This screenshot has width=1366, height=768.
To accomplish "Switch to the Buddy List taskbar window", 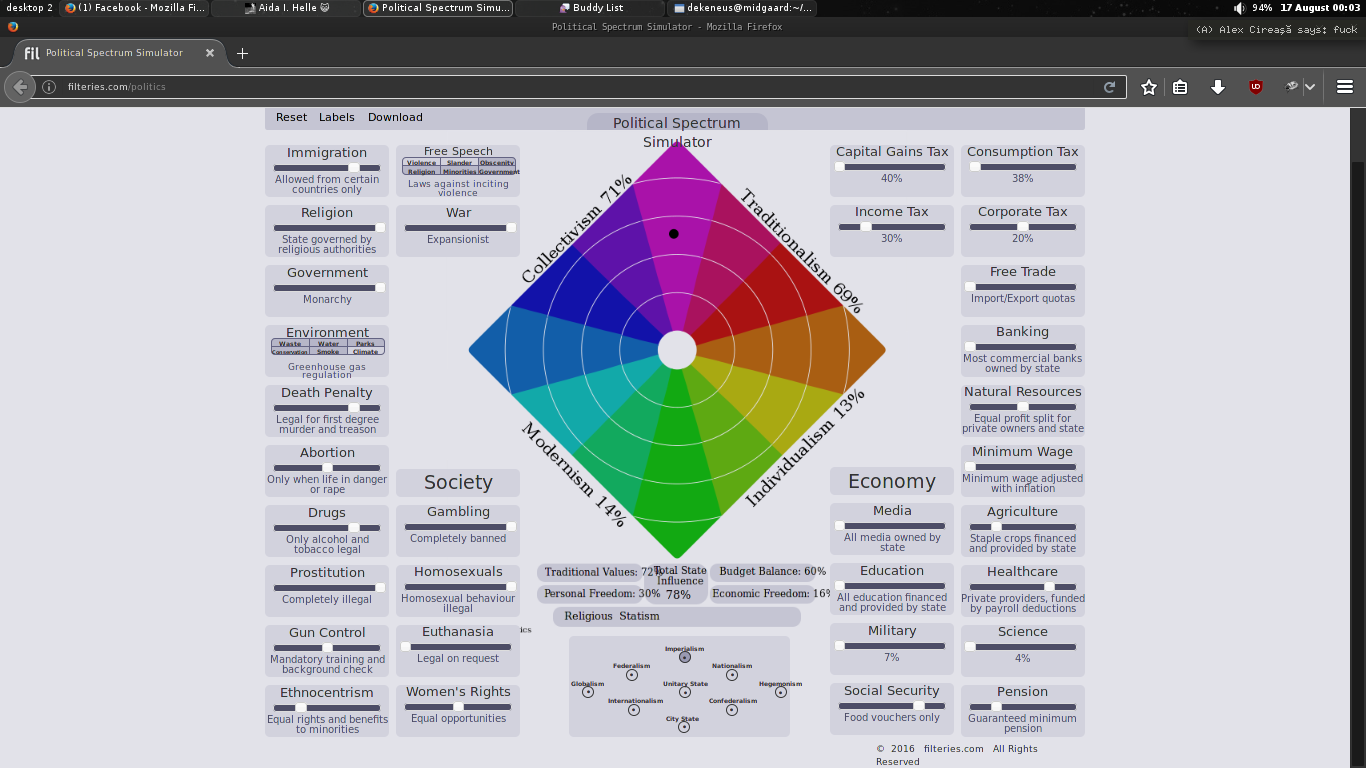I will pyautogui.click(x=590, y=8).
